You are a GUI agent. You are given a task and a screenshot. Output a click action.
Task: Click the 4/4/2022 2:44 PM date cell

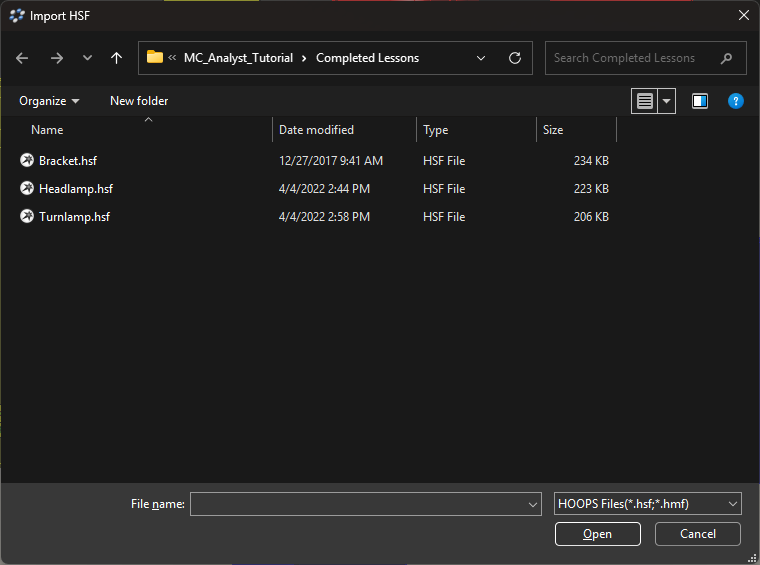[x=324, y=189]
